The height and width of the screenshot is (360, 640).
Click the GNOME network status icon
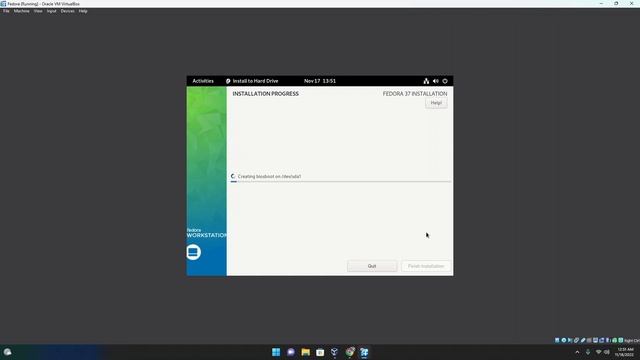[x=426, y=81]
